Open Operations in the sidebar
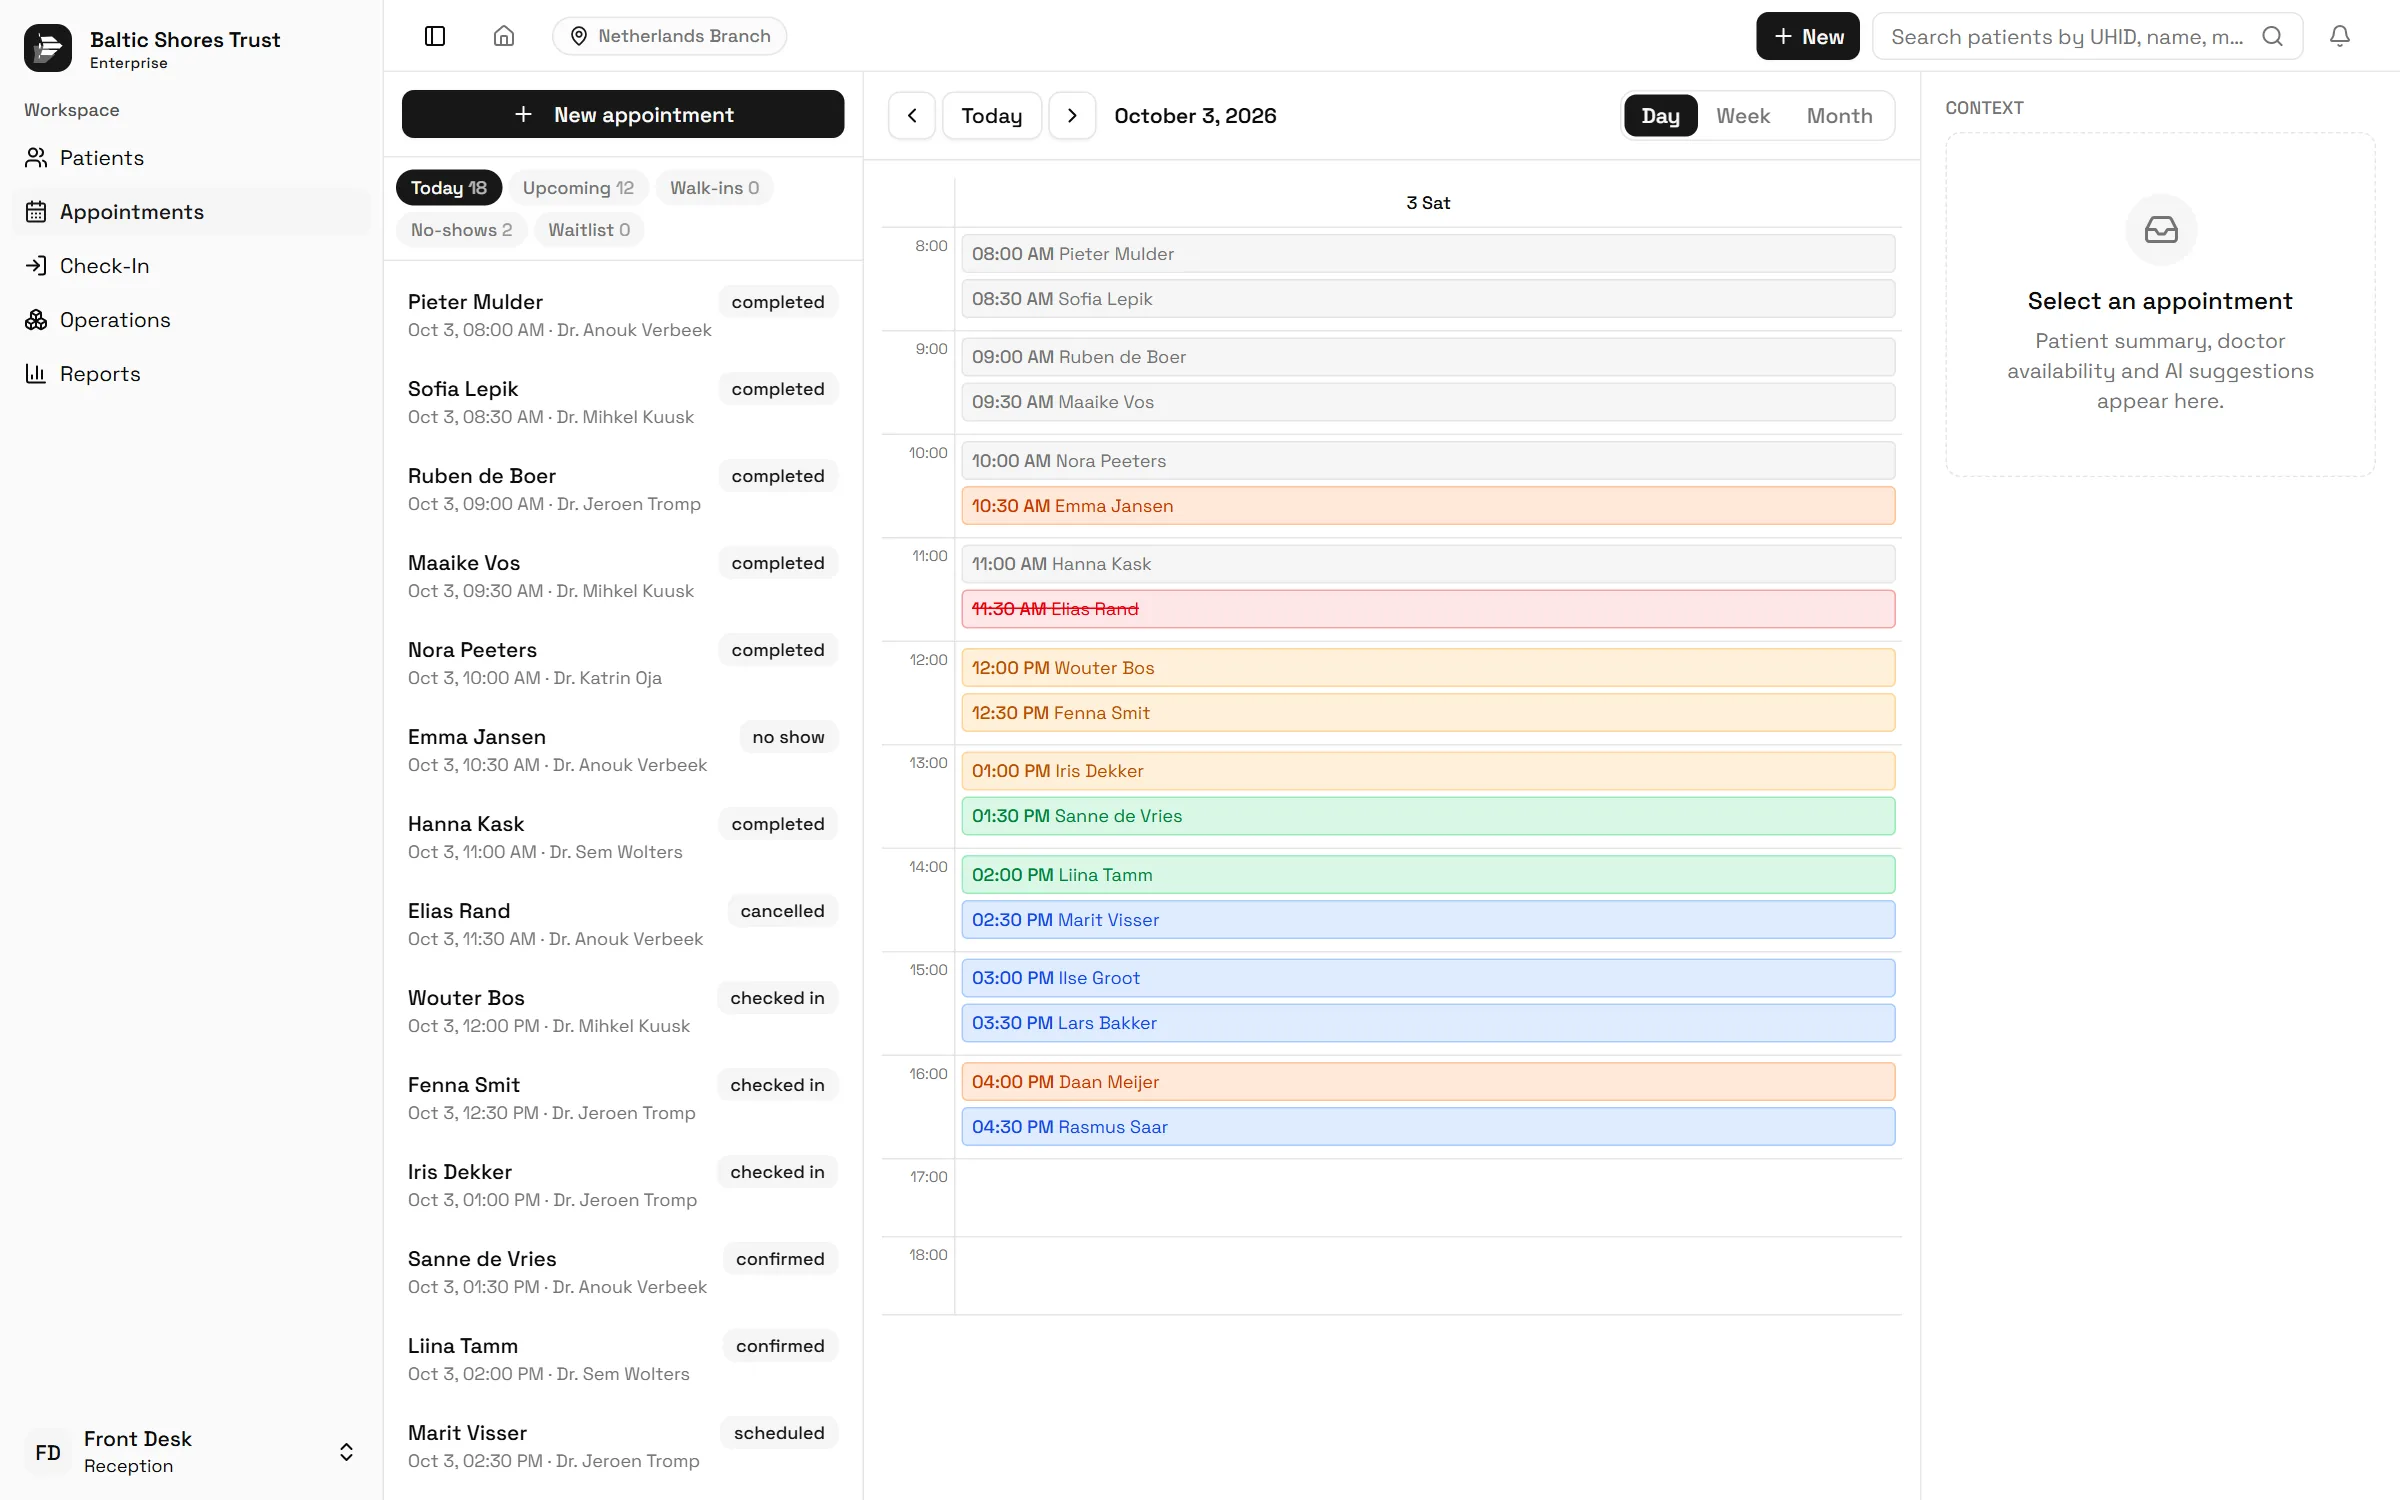The width and height of the screenshot is (2400, 1500). pos(191,320)
